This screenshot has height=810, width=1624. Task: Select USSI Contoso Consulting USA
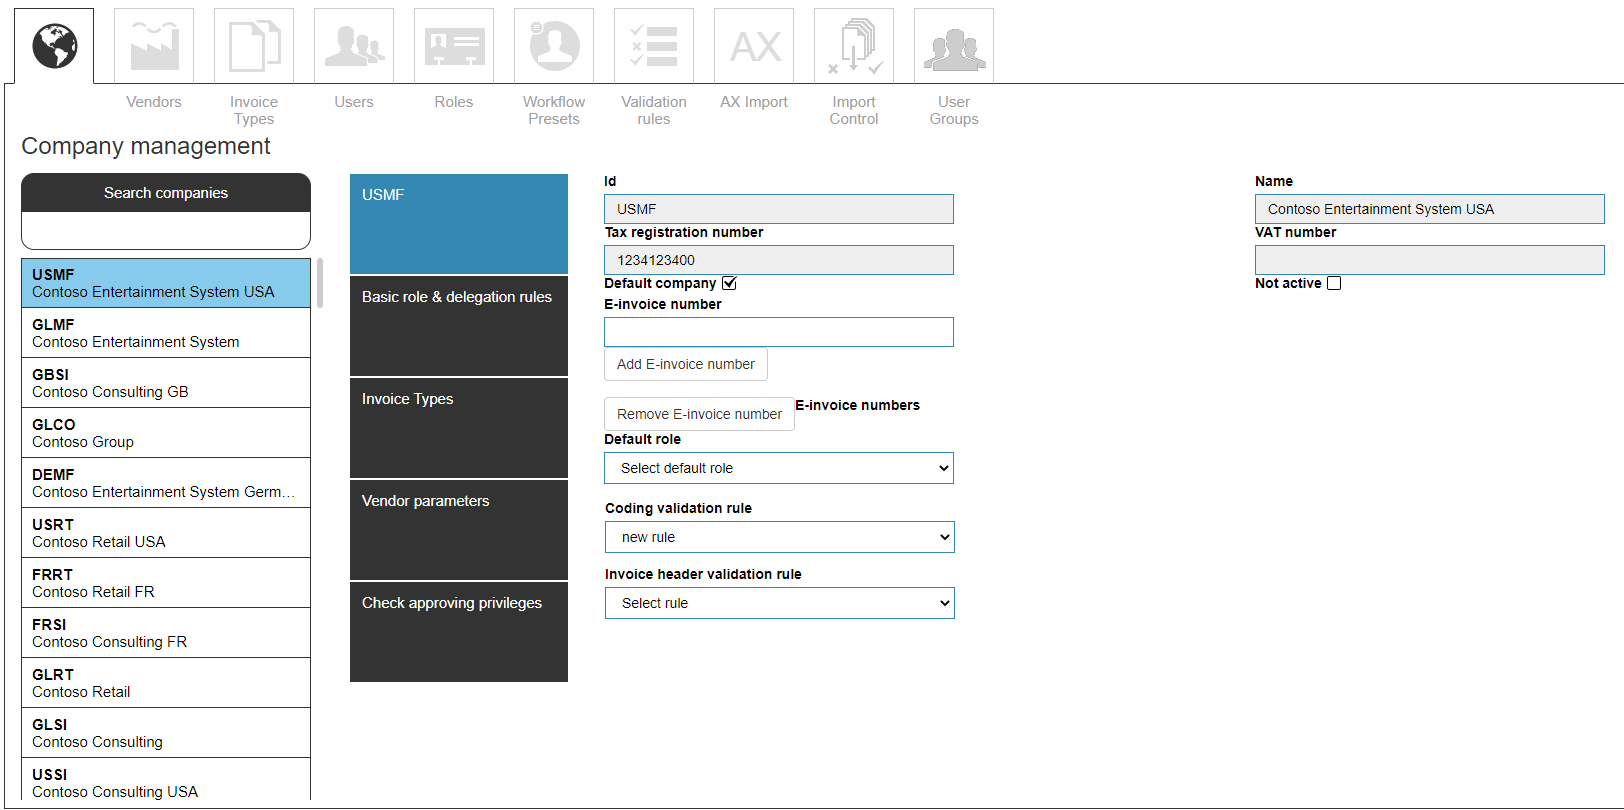click(x=166, y=781)
